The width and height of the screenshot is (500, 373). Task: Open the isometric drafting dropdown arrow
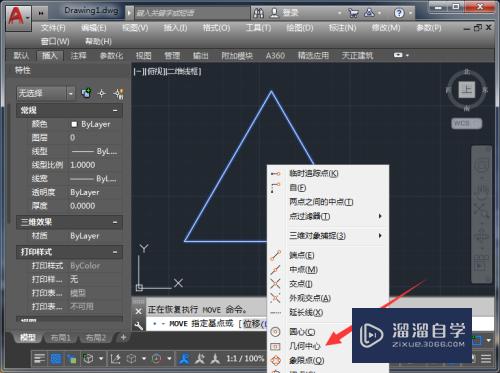click(x=101, y=359)
